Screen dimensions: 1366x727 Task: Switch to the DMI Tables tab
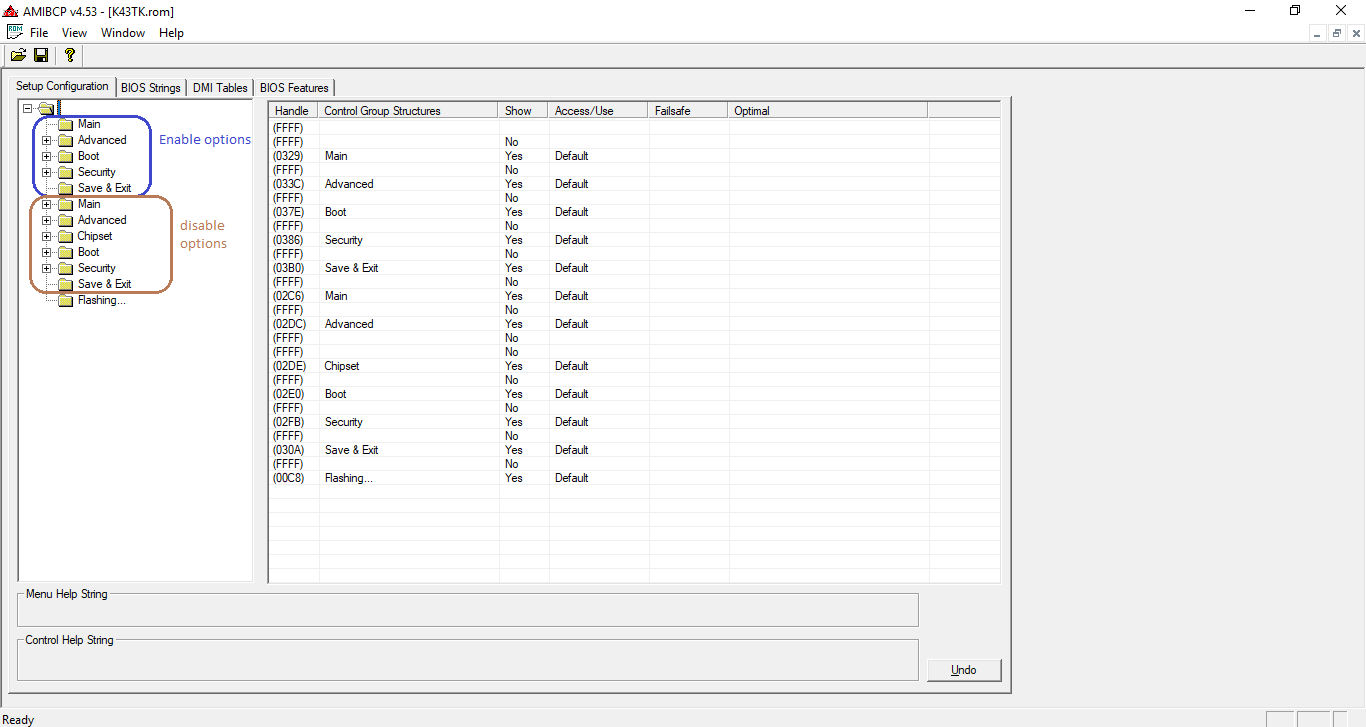pos(220,88)
